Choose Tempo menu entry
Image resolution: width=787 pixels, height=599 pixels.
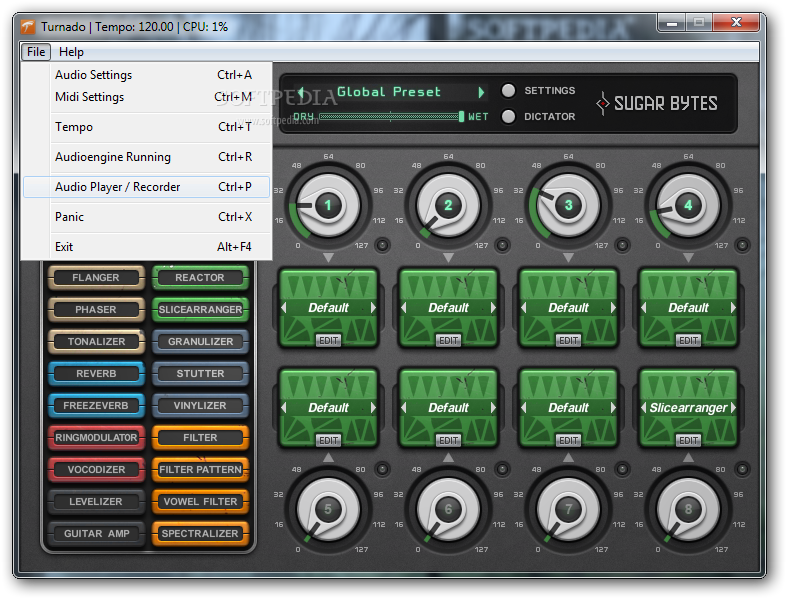pyautogui.click(x=147, y=127)
